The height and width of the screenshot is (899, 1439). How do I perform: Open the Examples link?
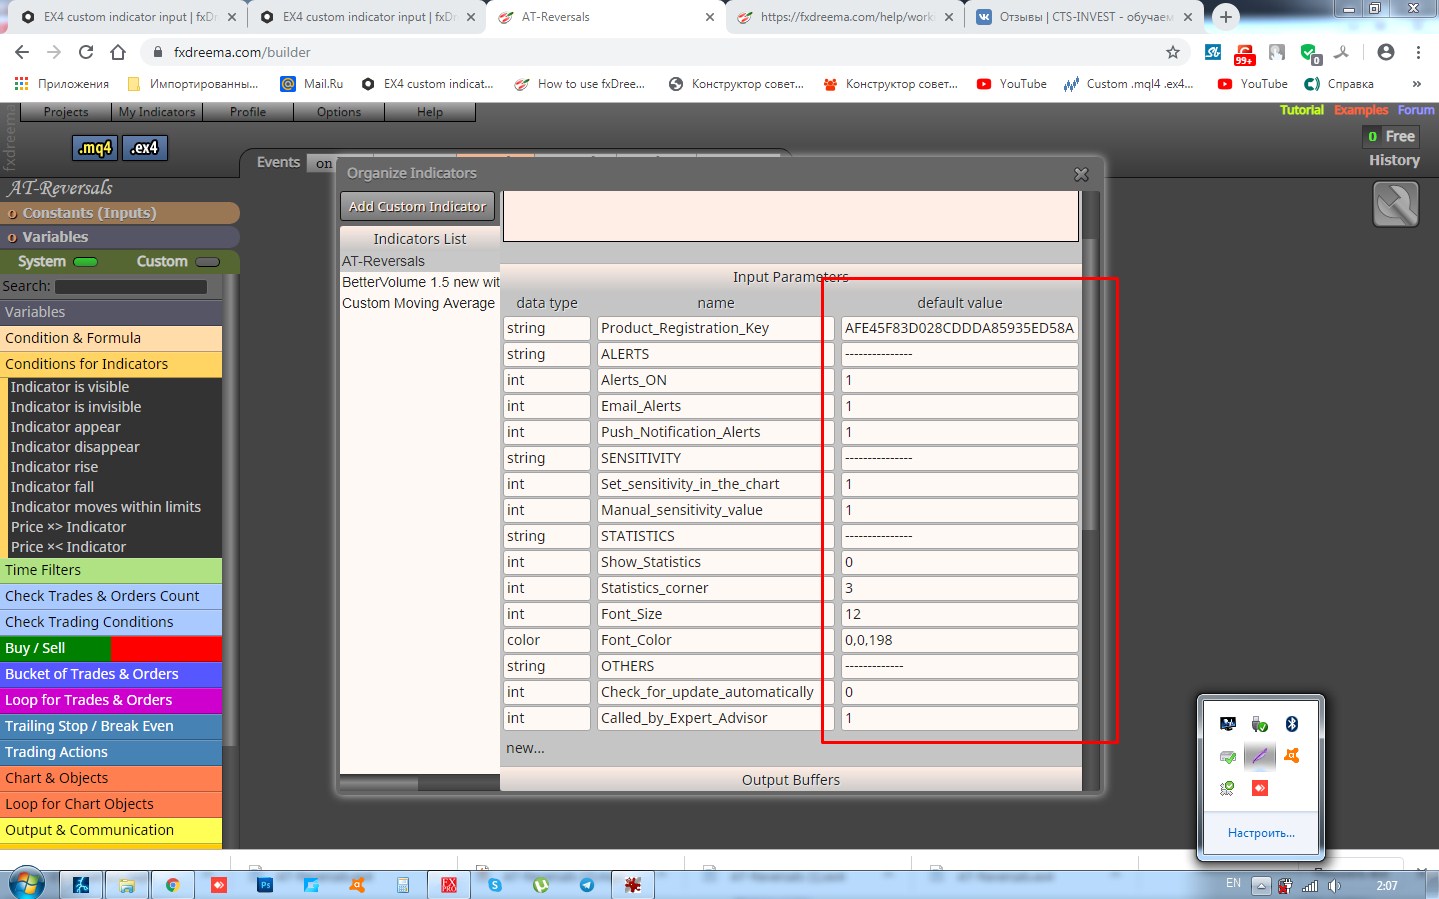click(x=1361, y=110)
